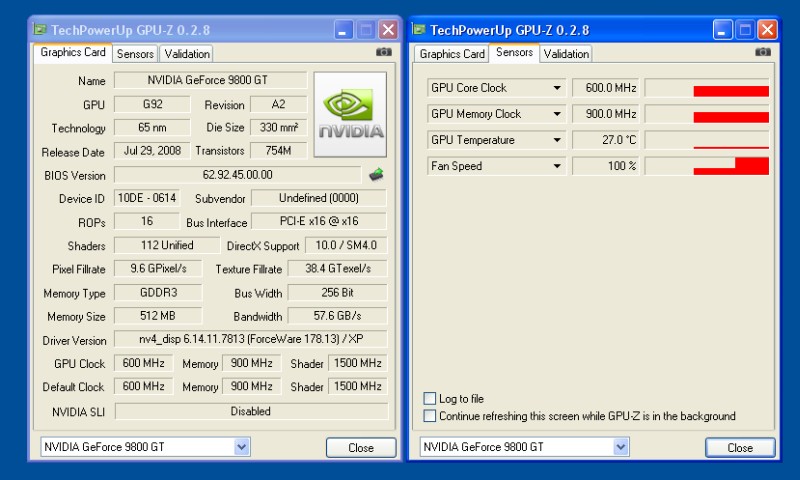
Task: Click the ROPs value 16
Action: (147, 221)
